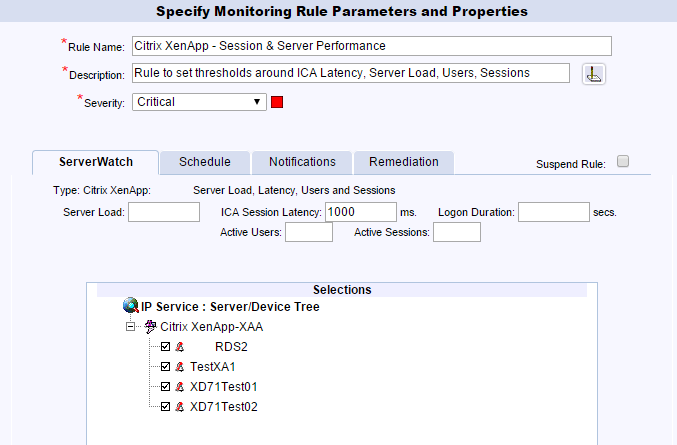Viewport: 677px width, 445px height.
Task: Click the Active Sessions input field
Action: pos(457,232)
